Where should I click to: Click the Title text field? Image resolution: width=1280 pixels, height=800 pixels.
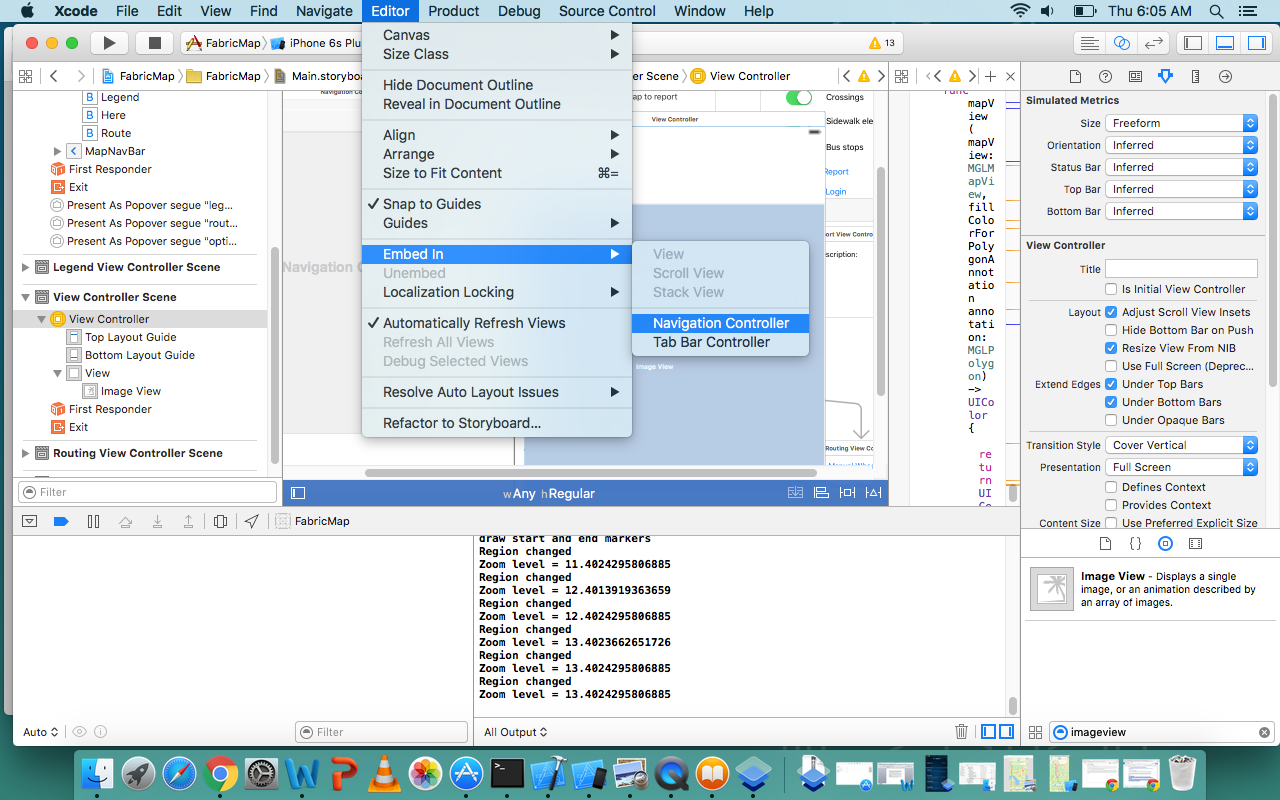[x=1181, y=269]
